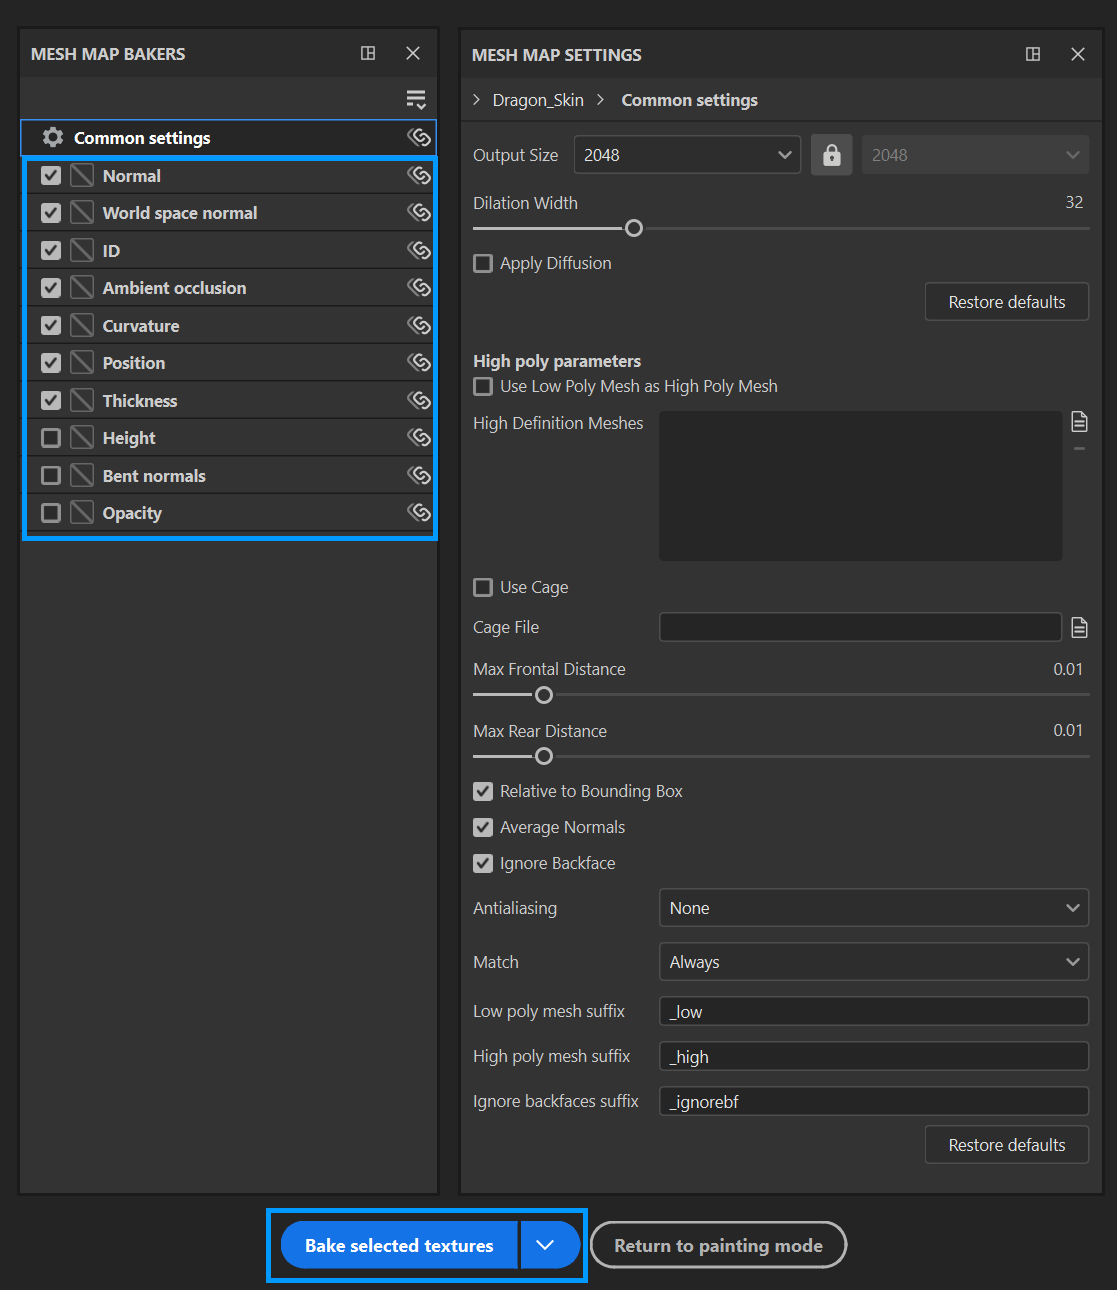This screenshot has width=1117, height=1290.
Task: Click Bake selected textures
Action: pyautogui.click(x=399, y=1246)
